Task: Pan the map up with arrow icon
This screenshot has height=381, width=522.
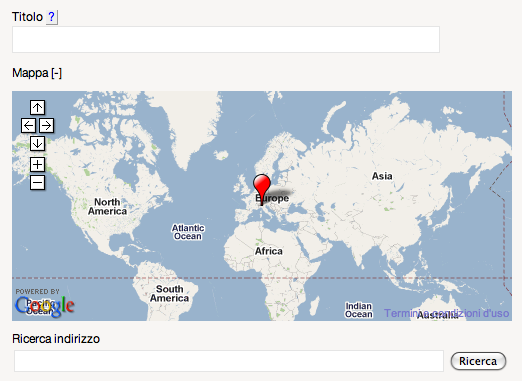Action: [37, 107]
